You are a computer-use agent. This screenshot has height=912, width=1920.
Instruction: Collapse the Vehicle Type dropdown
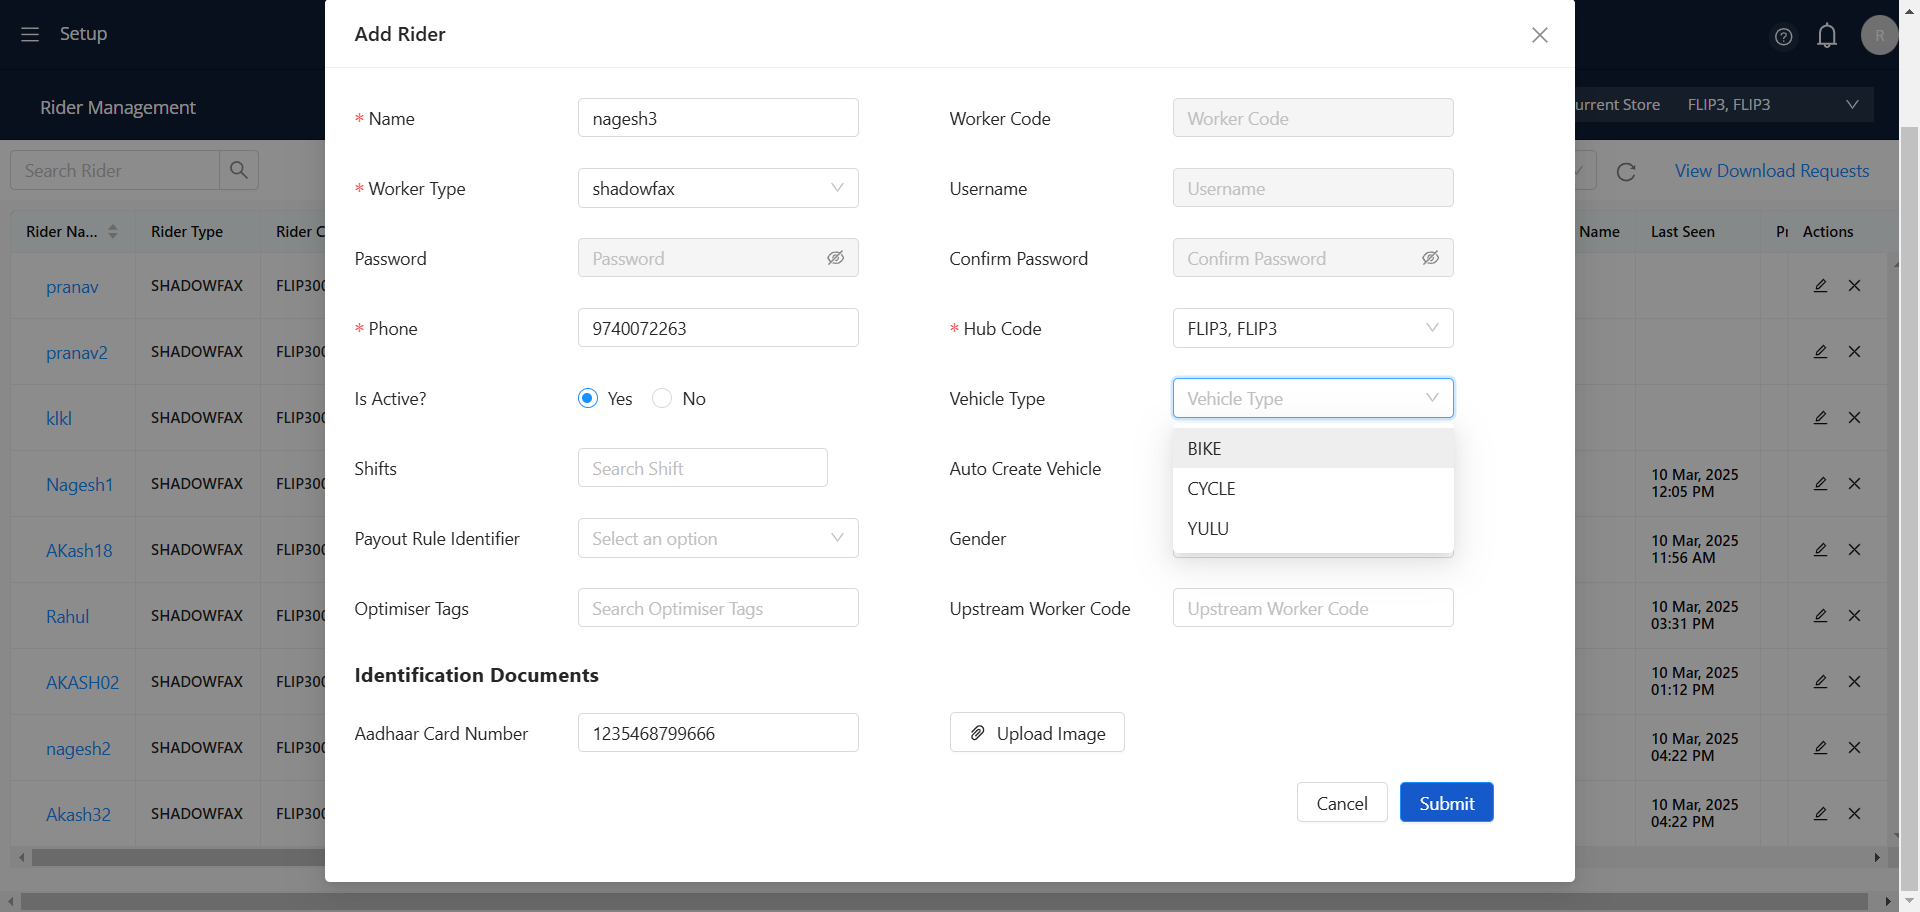(1313, 398)
